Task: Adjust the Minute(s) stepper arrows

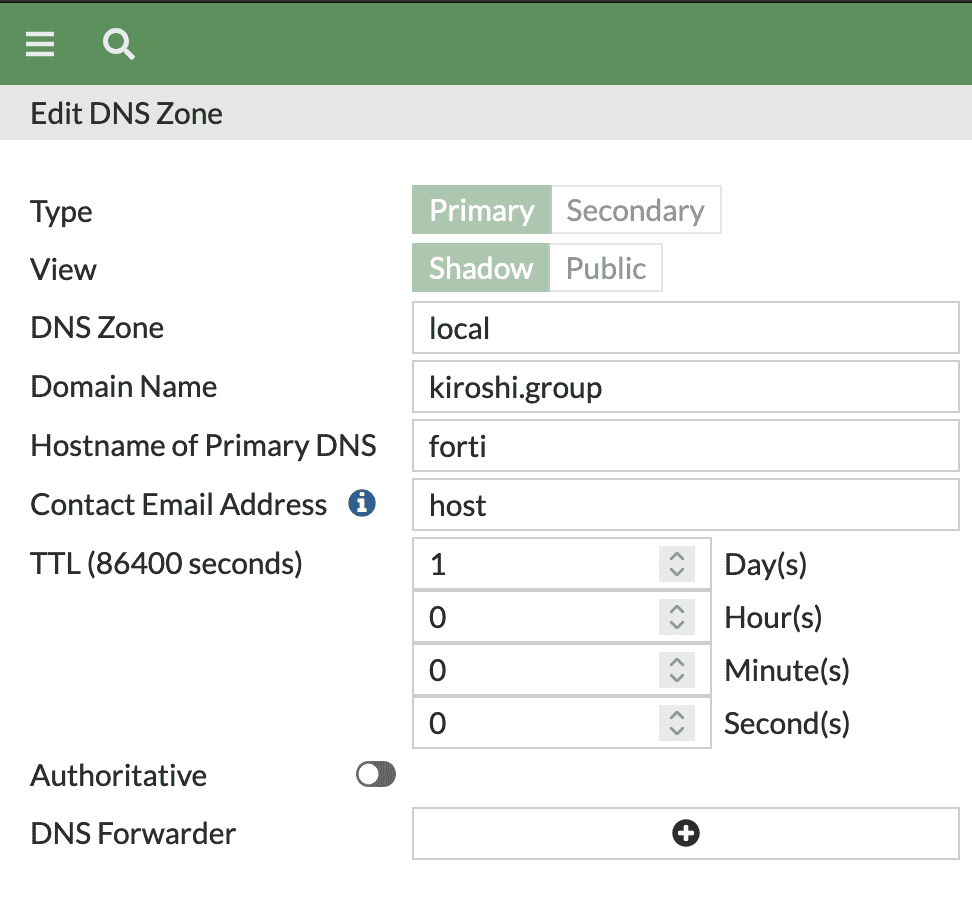Action: click(x=677, y=670)
